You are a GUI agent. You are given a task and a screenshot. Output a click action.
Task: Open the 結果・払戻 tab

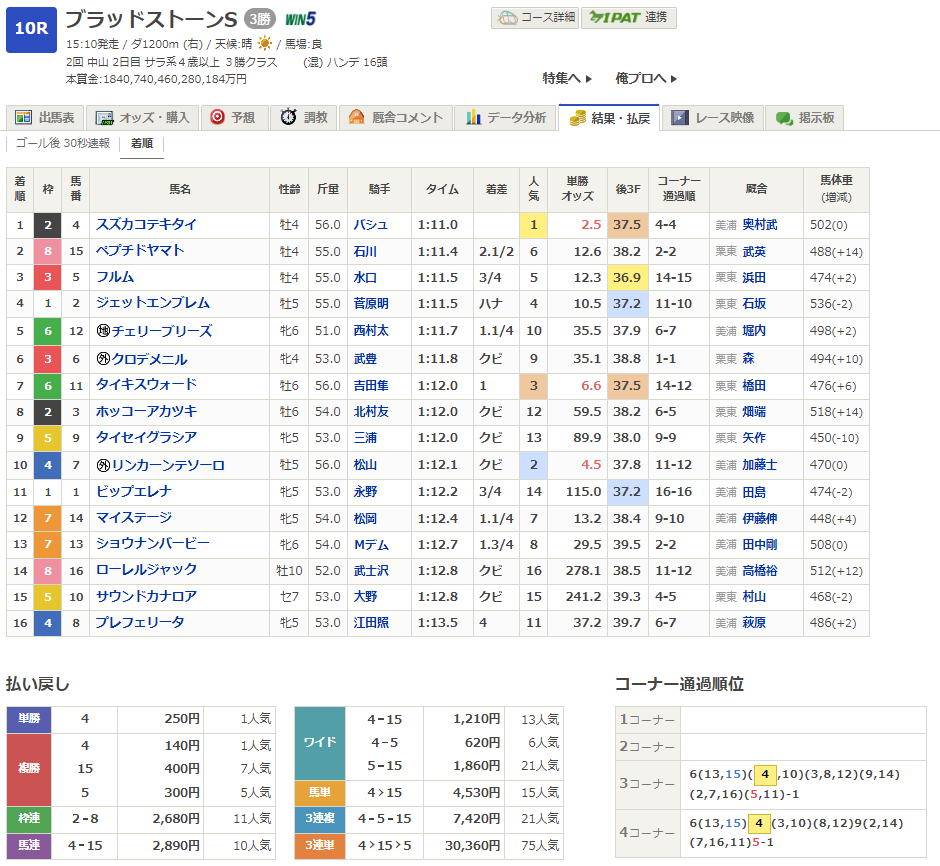tap(609, 118)
